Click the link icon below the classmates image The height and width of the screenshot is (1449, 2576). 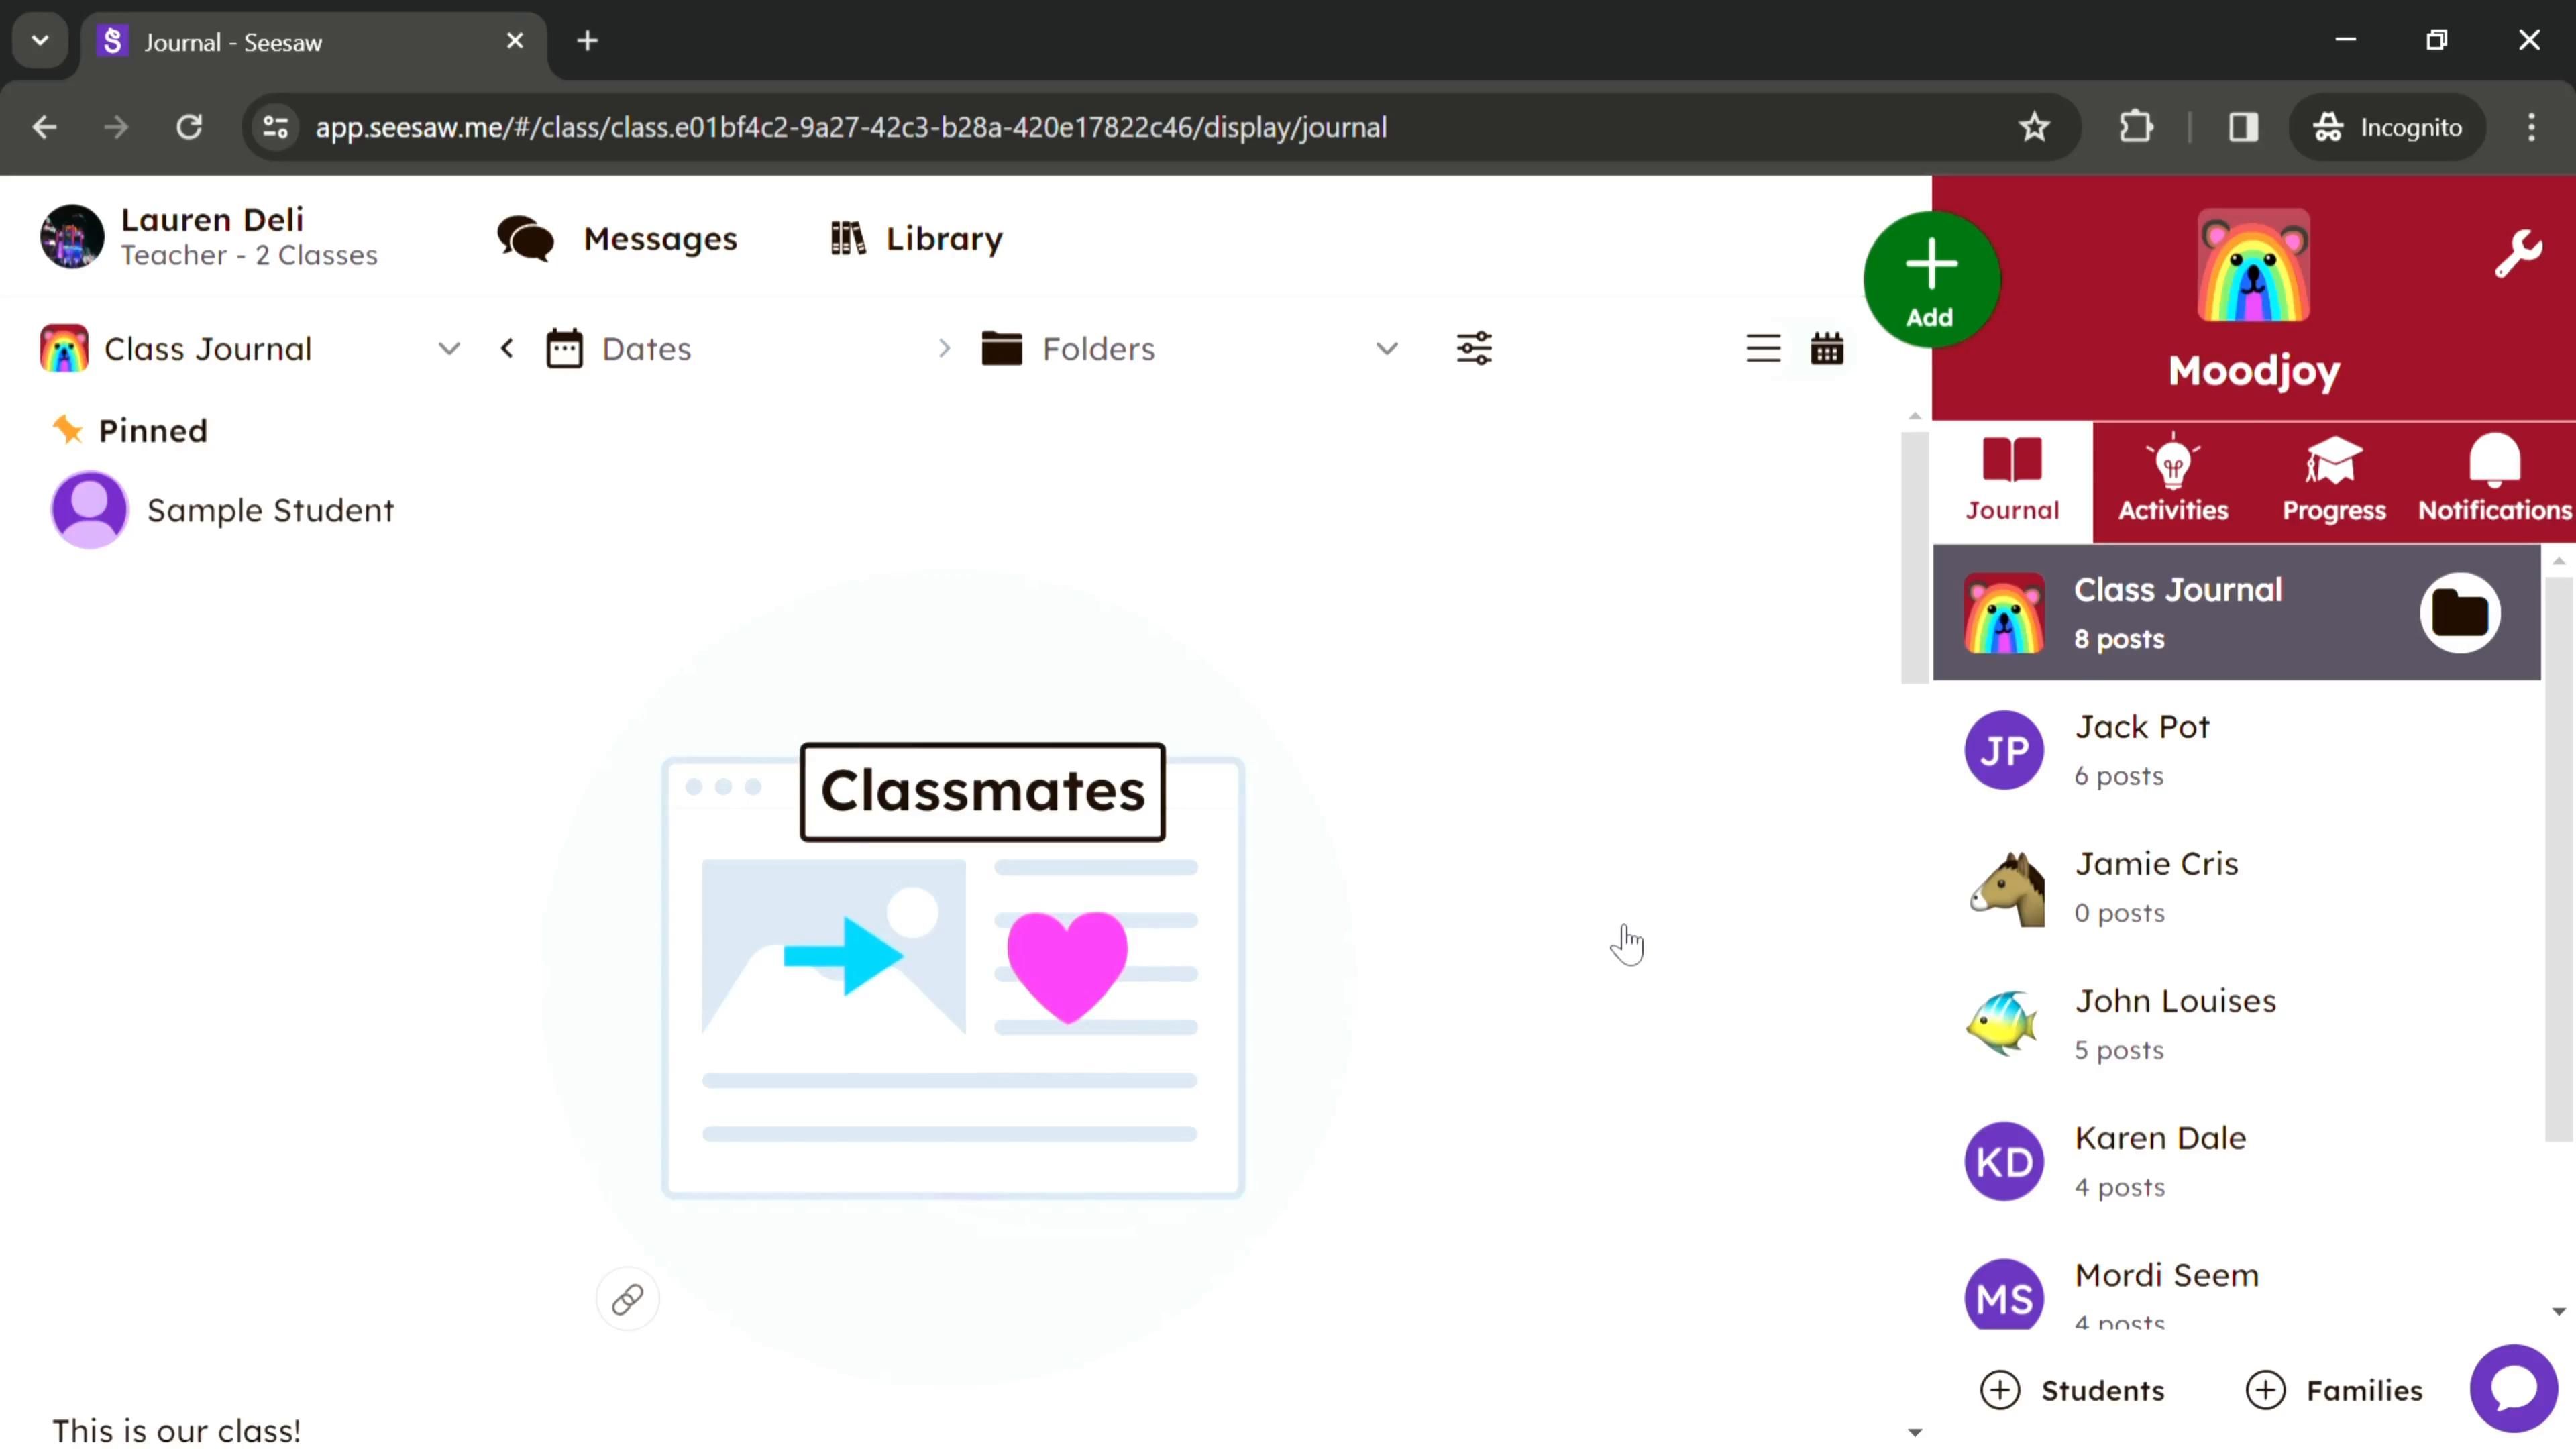[x=627, y=1299]
